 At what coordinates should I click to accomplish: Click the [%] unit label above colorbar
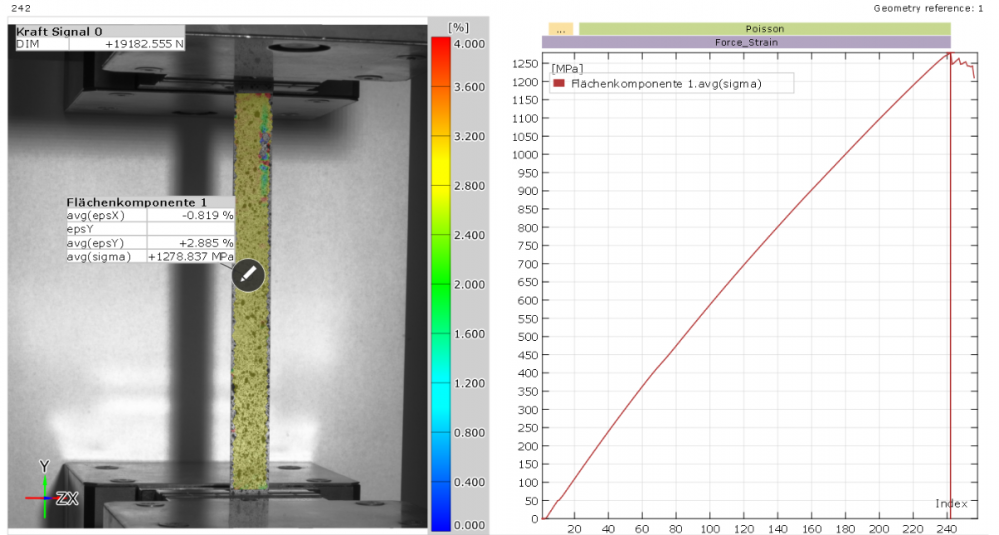(460, 24)
